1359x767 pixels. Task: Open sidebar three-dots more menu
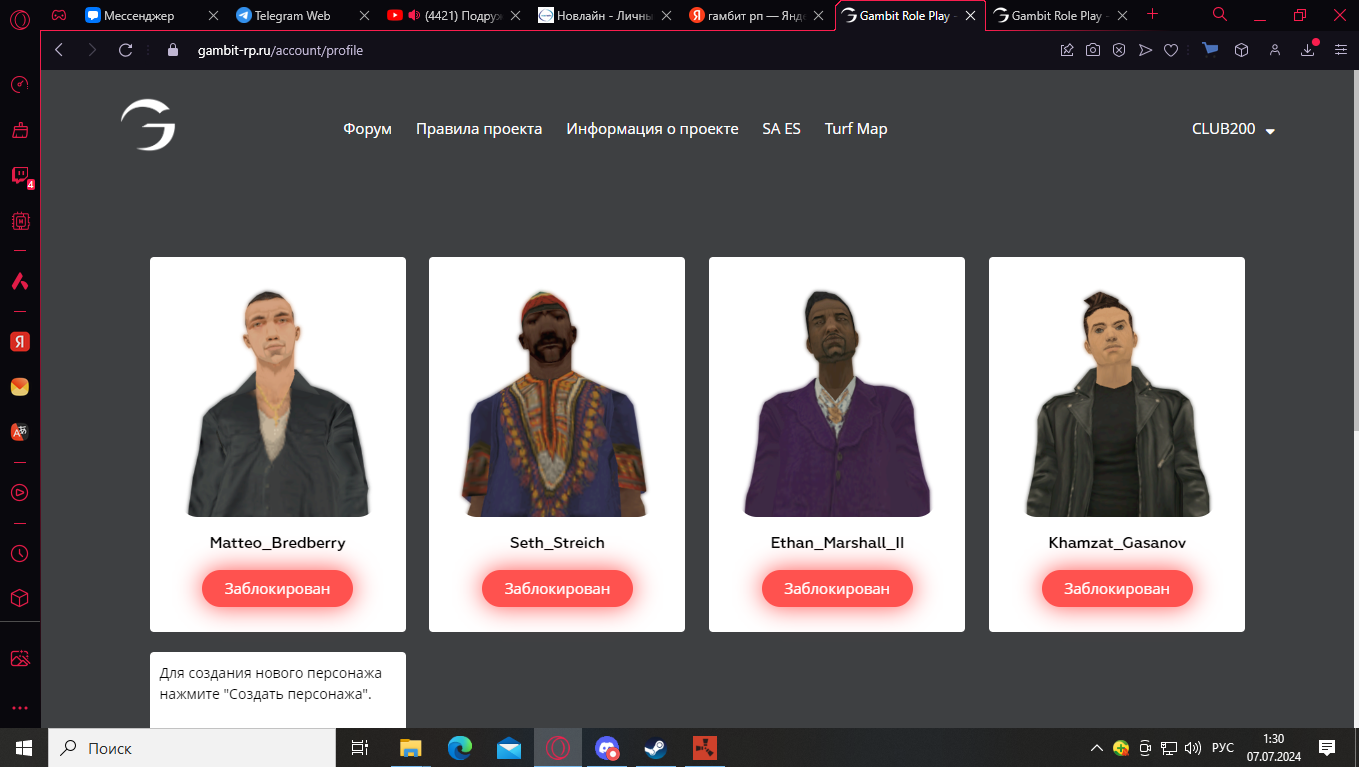(19, 708)
